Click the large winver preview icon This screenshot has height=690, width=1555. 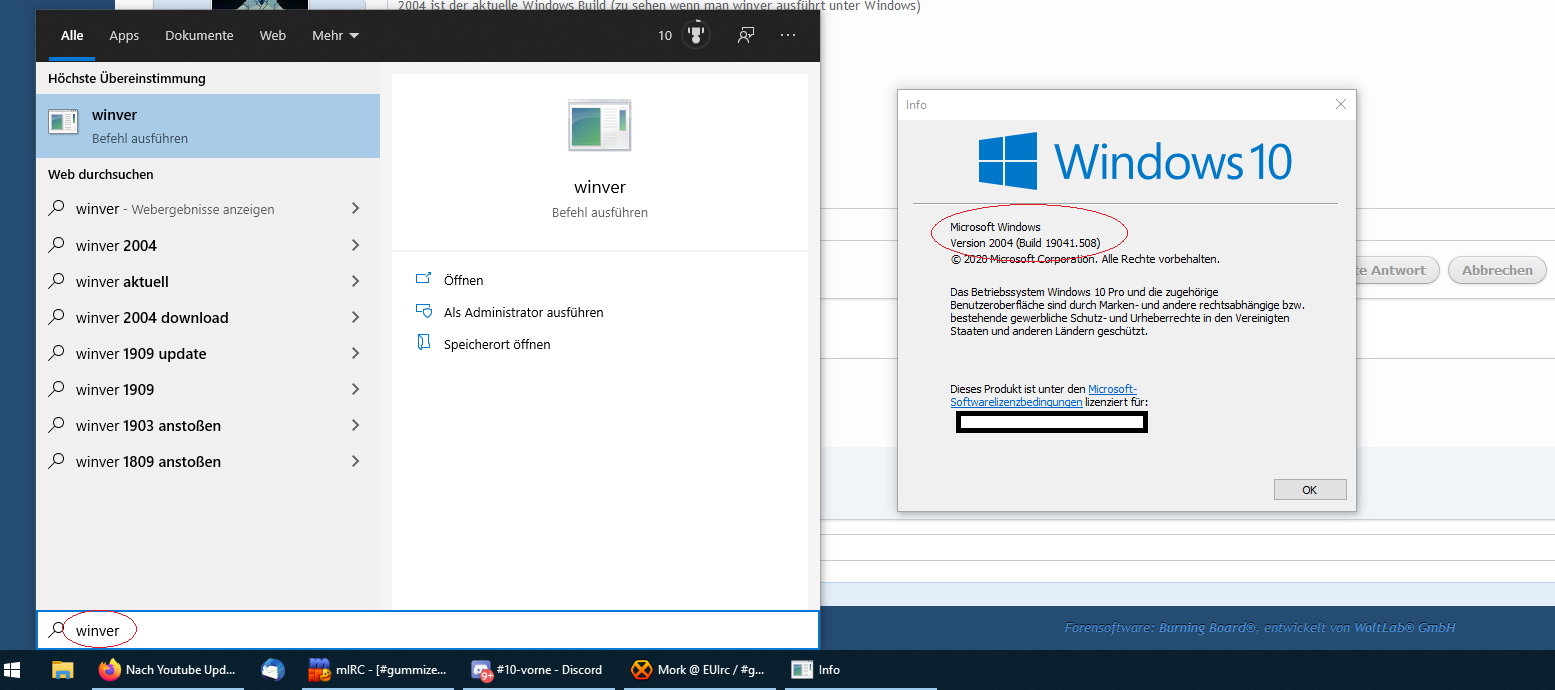click(x=599, y=125)
